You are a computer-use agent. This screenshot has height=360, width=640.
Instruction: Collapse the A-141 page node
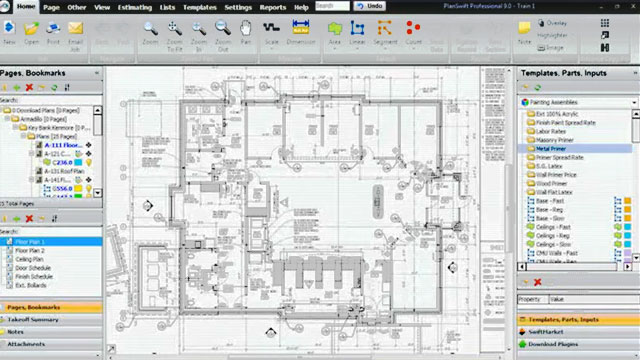[x=31, y=180]
